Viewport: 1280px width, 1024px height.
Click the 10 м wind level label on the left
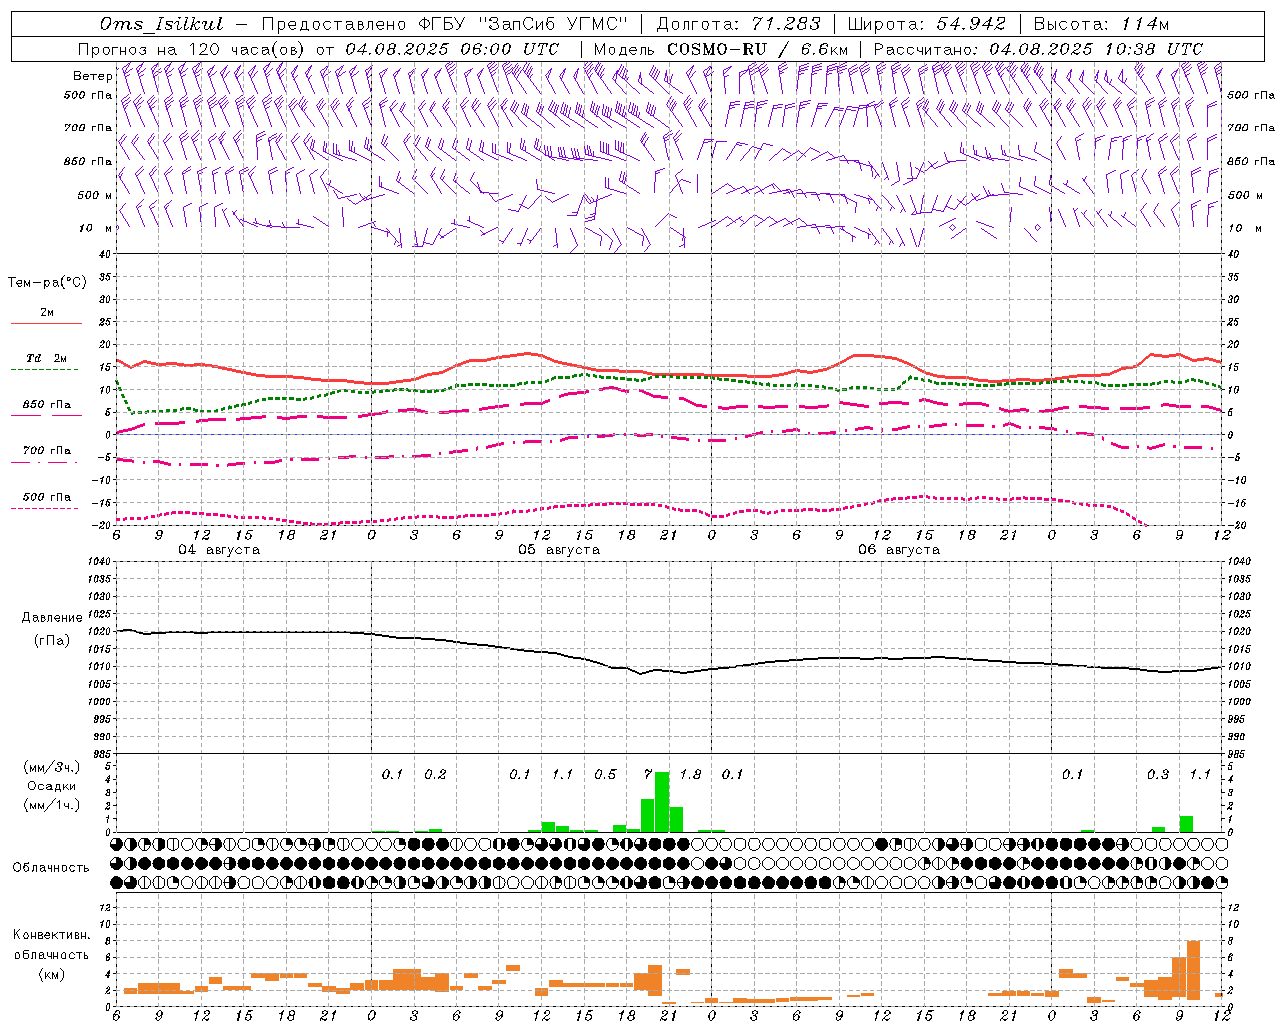(97, 228)
